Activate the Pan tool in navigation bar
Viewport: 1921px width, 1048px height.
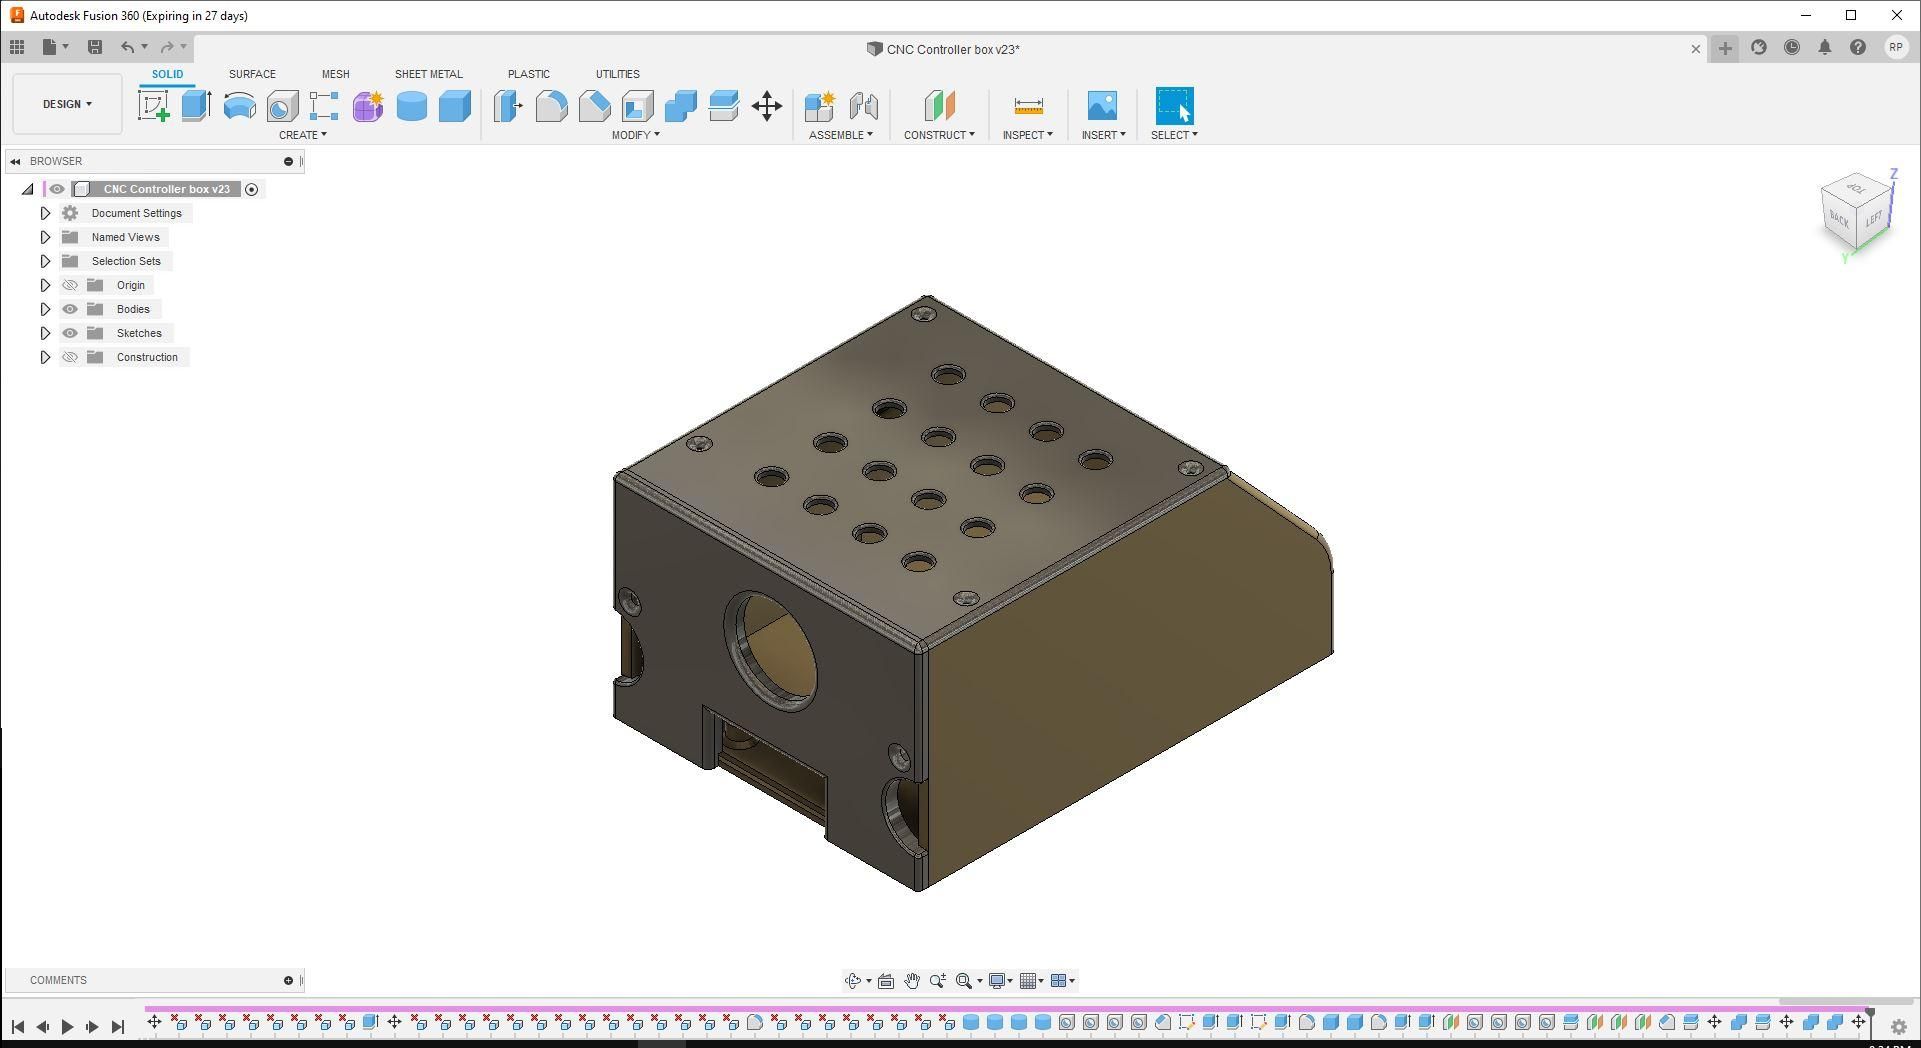pyautogui.click(x=911, y=981)
